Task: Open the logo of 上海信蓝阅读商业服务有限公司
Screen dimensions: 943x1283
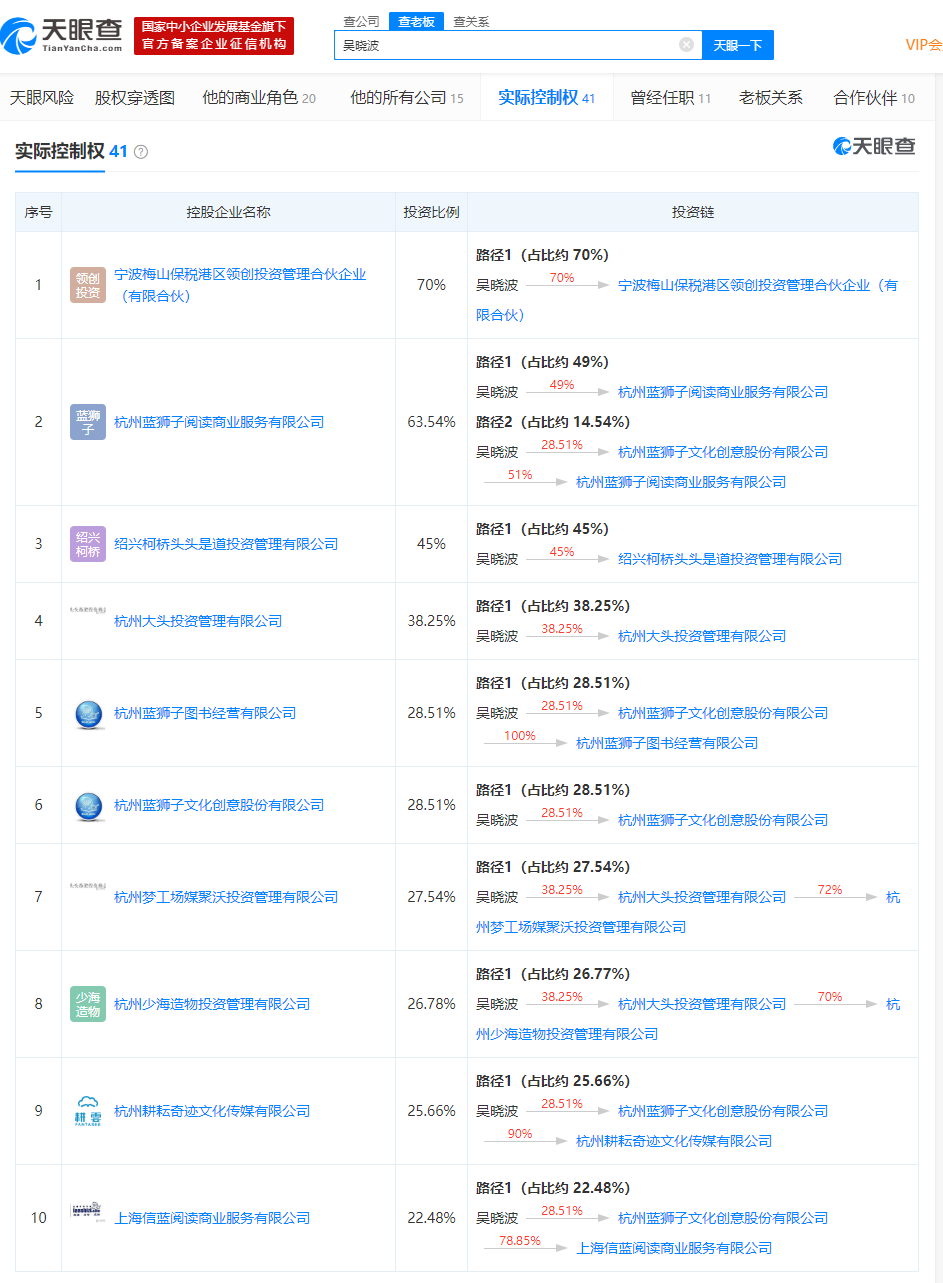Action: [88, 1212]
